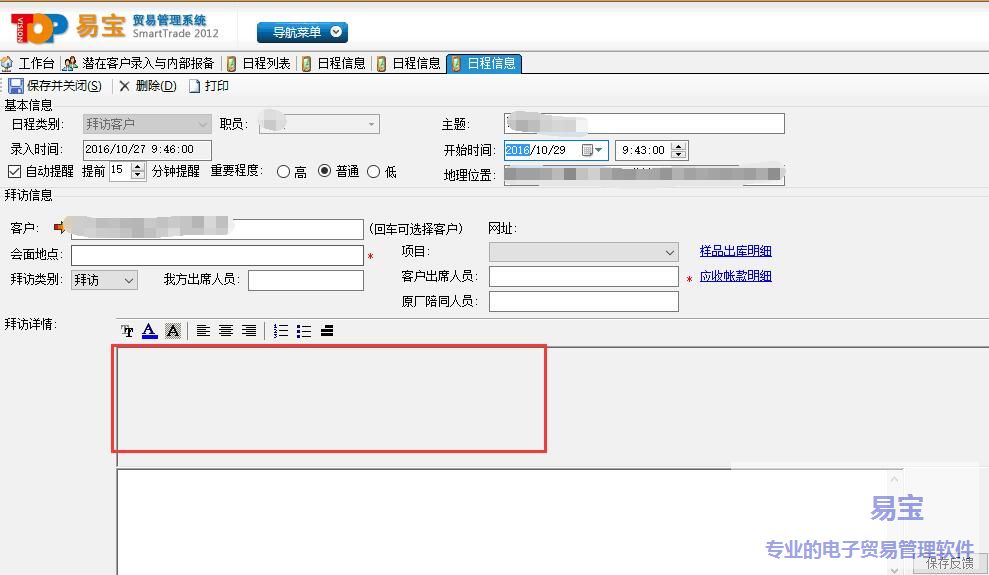Image resolution: width=989 pixels, height=575 pixels.
Task: Select 低 importance radio button
Action: (x=374, y=172)
